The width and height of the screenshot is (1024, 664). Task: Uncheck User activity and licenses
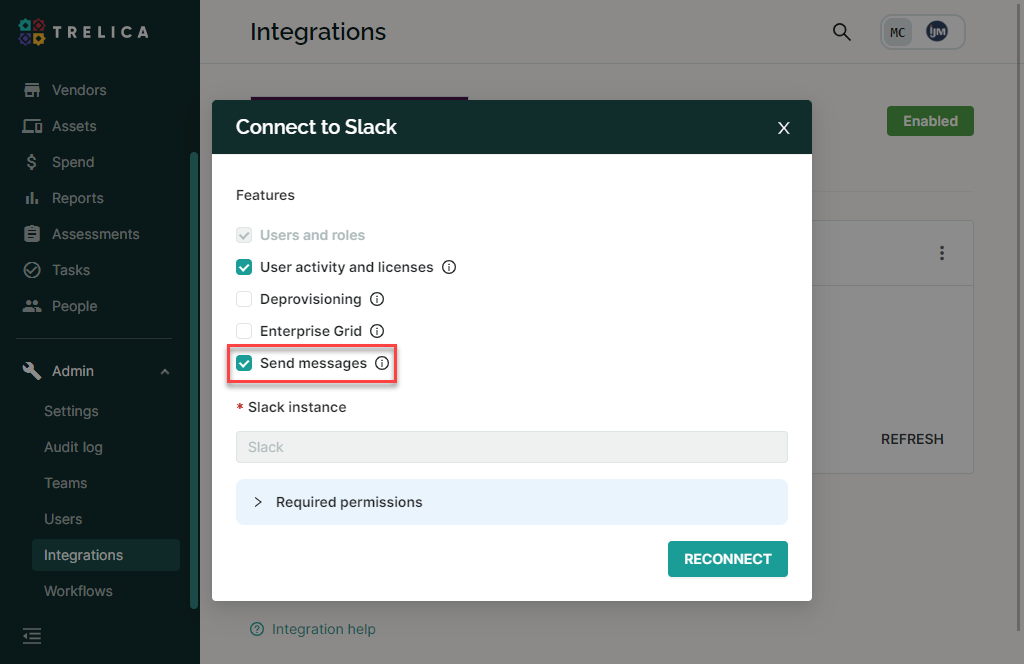(244, 267)
